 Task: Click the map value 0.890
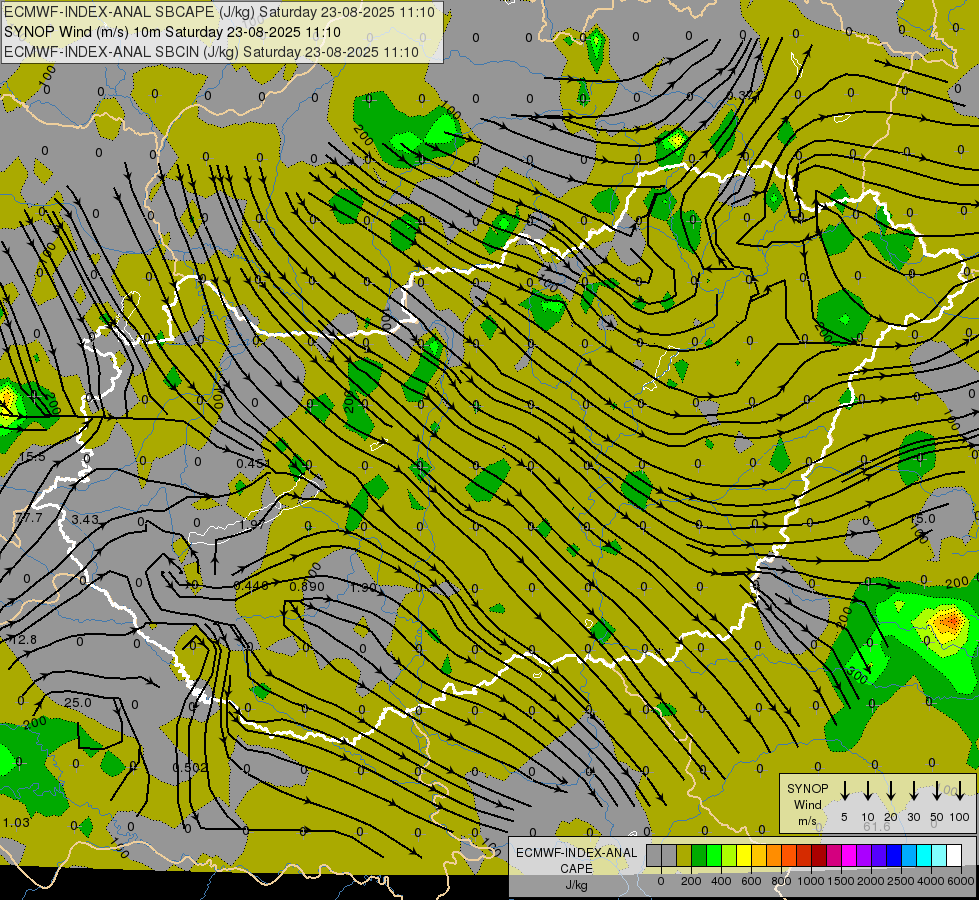pos(307,586)
